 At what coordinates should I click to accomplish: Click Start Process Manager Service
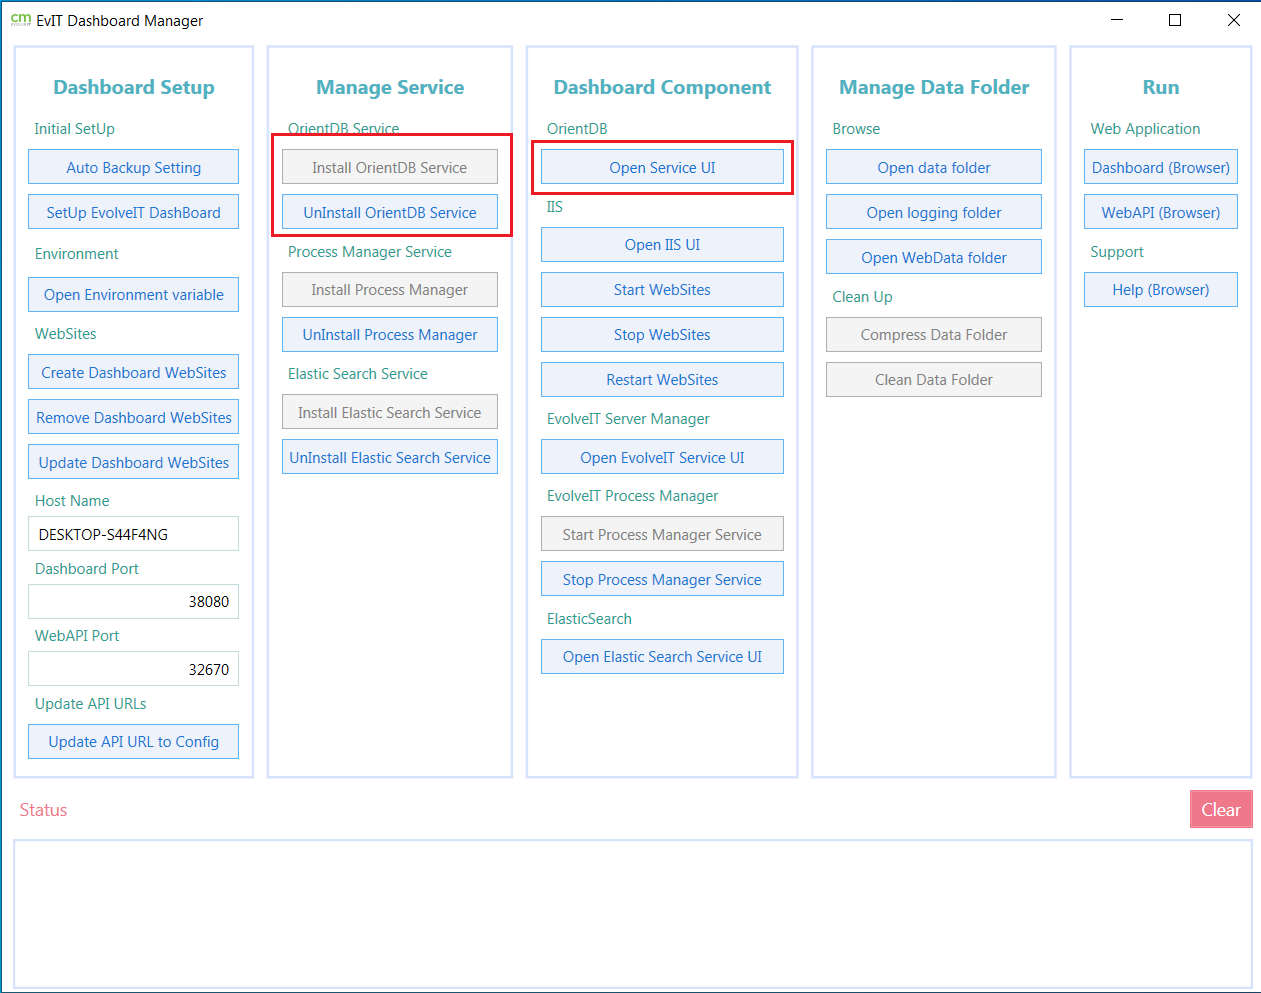(x=662, y=534)
